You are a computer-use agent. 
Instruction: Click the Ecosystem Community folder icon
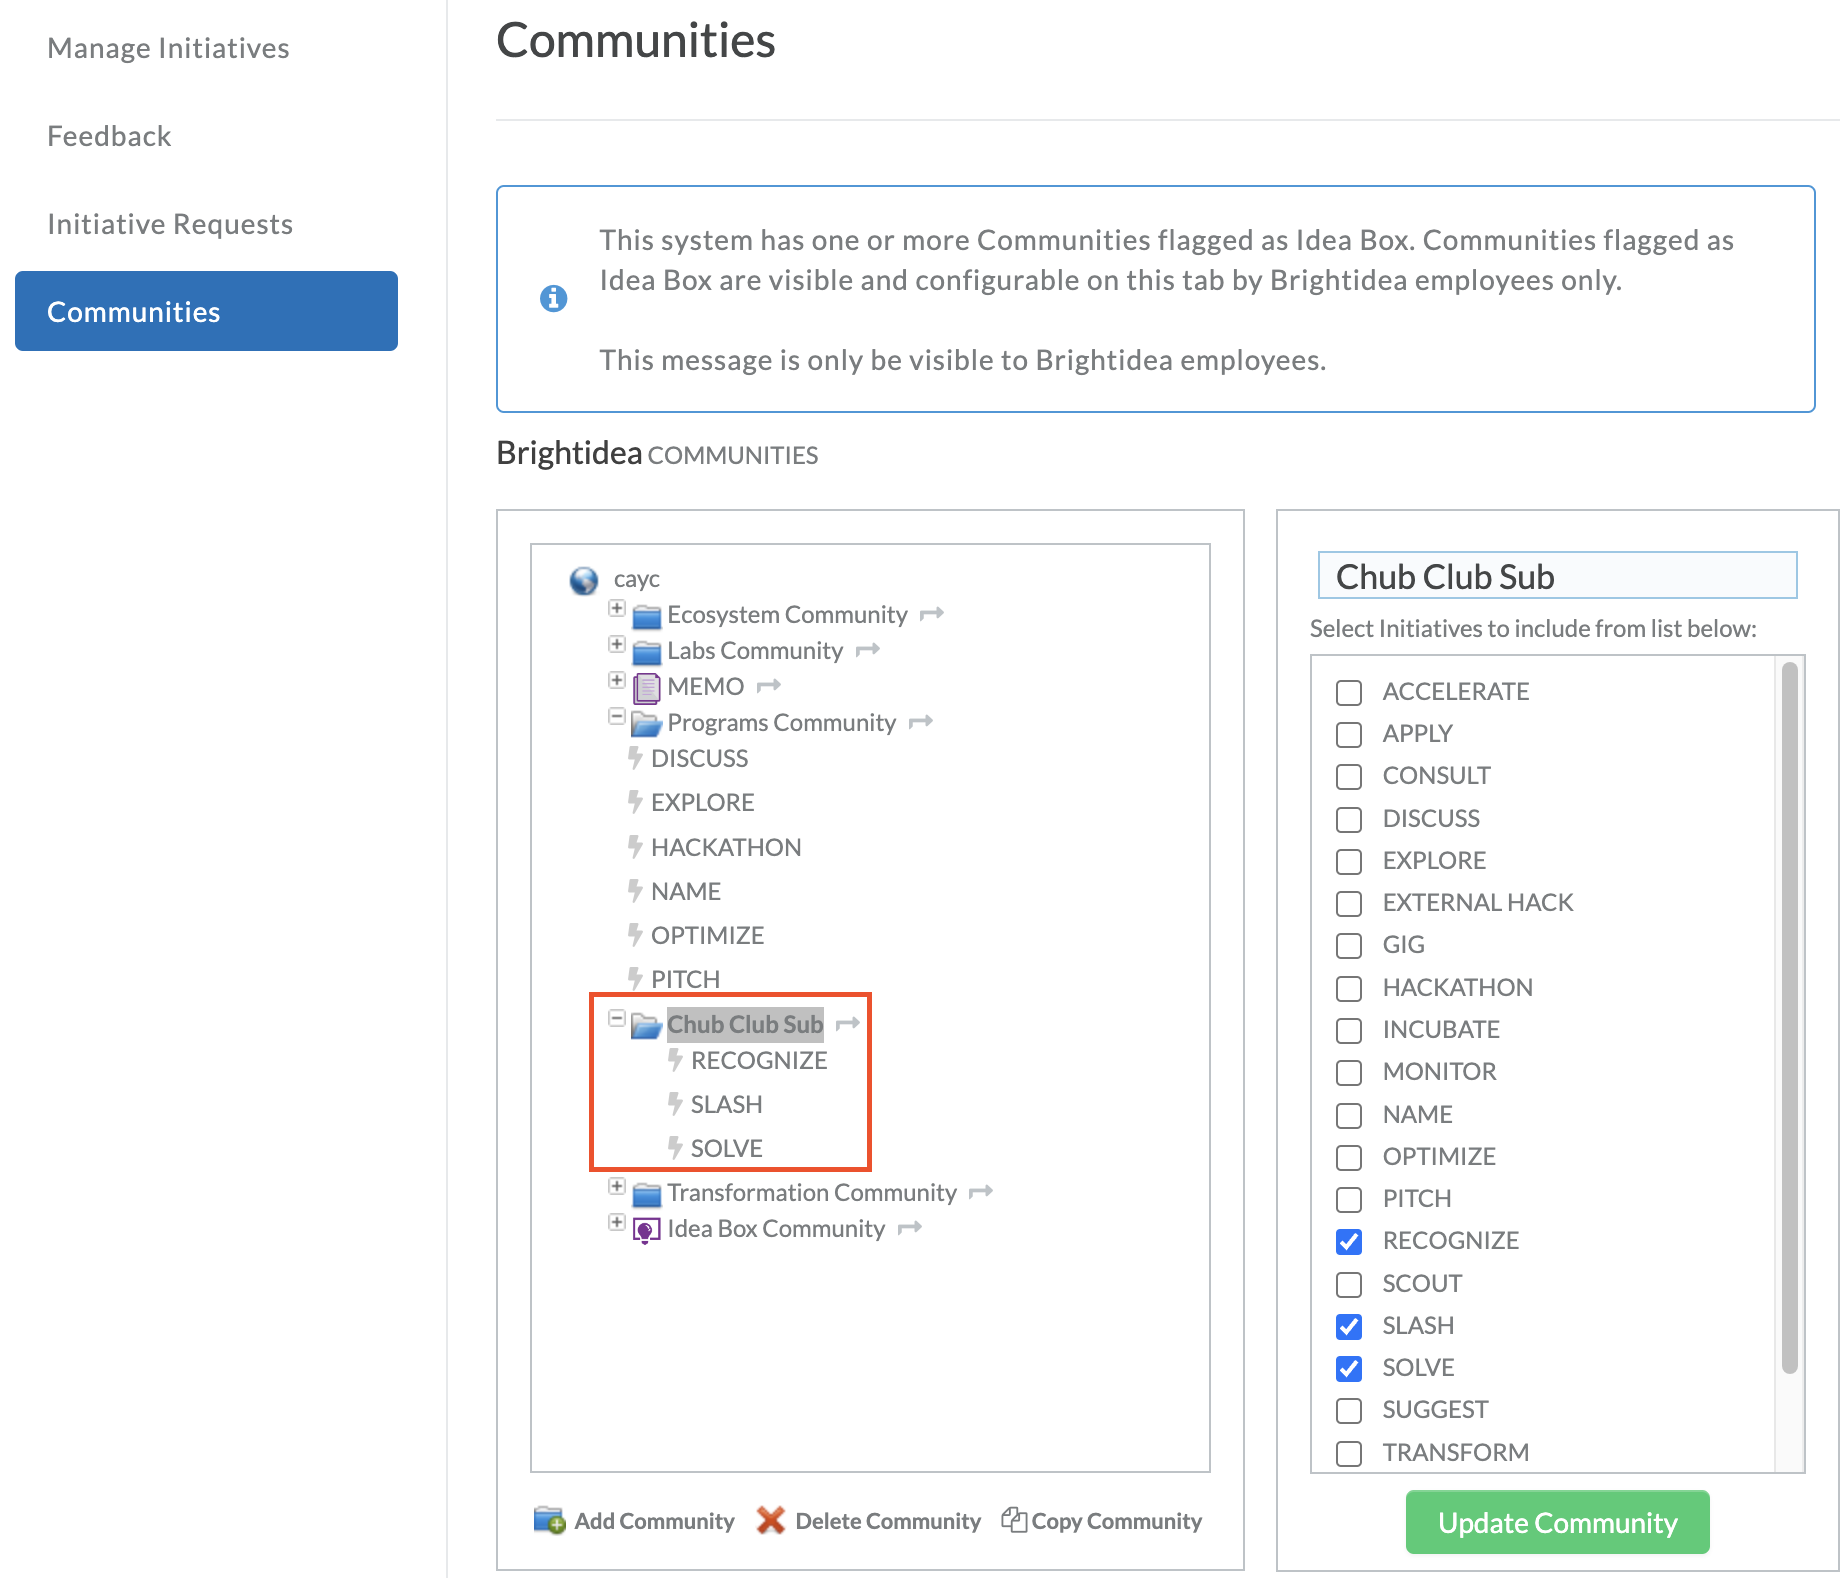(647, 616)
